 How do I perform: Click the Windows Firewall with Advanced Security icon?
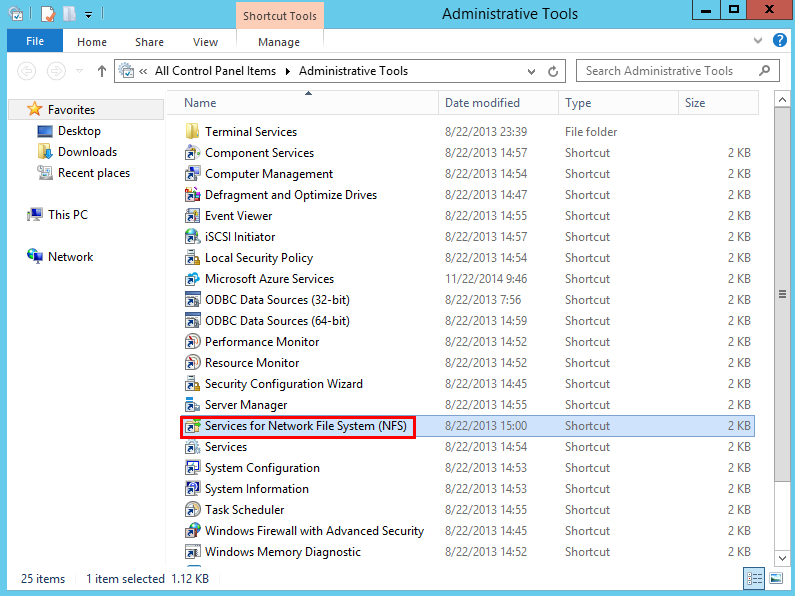click(192, 531)
